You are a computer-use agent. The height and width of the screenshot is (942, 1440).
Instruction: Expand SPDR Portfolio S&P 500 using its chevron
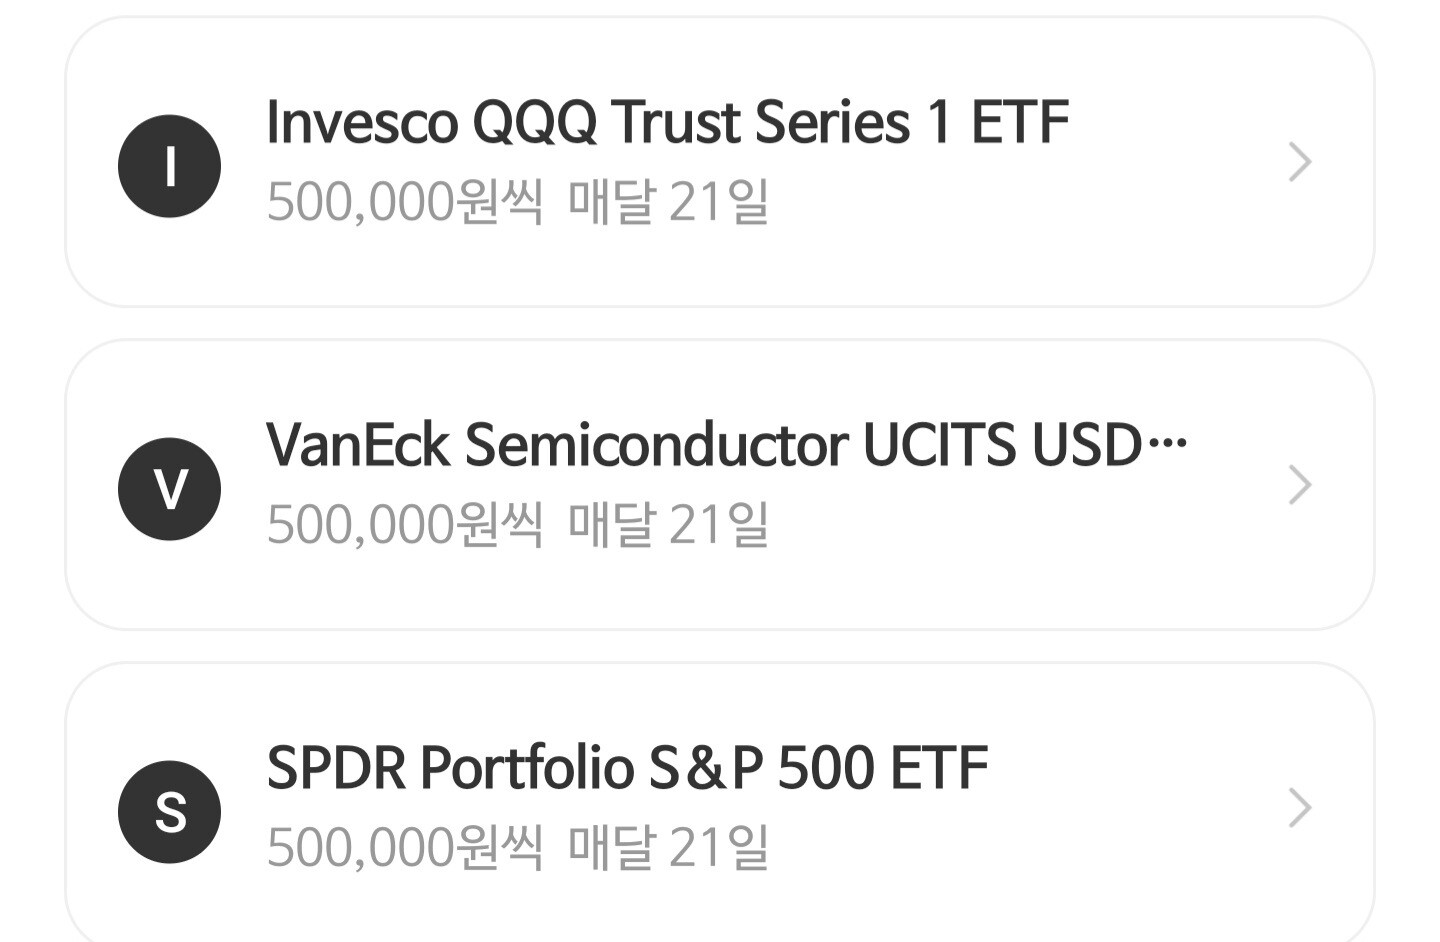(1299, 808)
